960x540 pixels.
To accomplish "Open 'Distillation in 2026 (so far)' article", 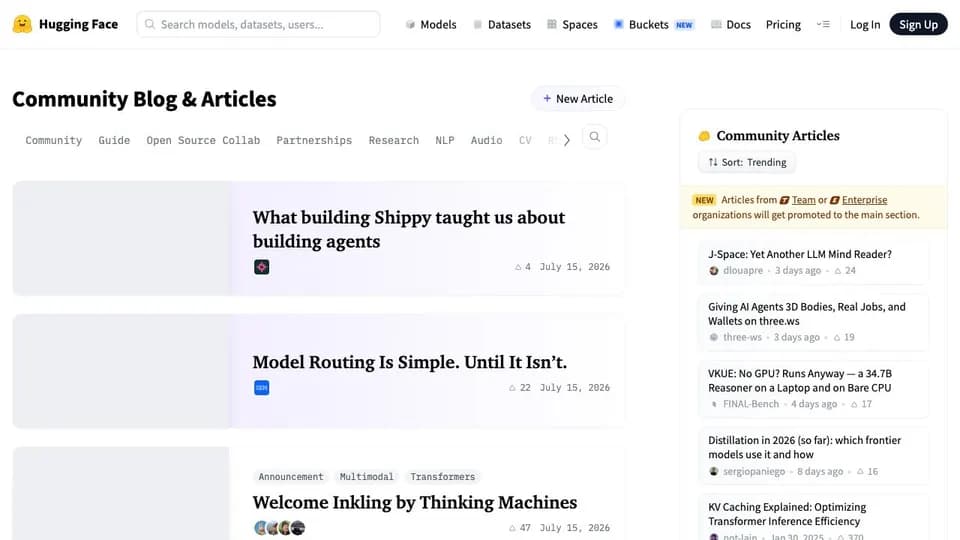I will 804,447.
